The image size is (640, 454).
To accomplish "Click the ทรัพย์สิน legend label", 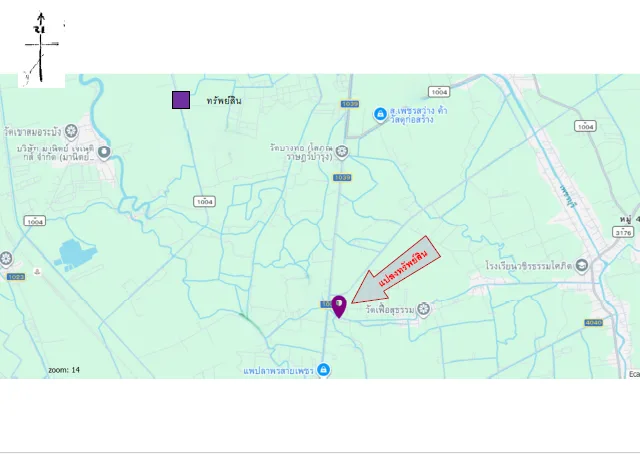I will click(224, 101).
